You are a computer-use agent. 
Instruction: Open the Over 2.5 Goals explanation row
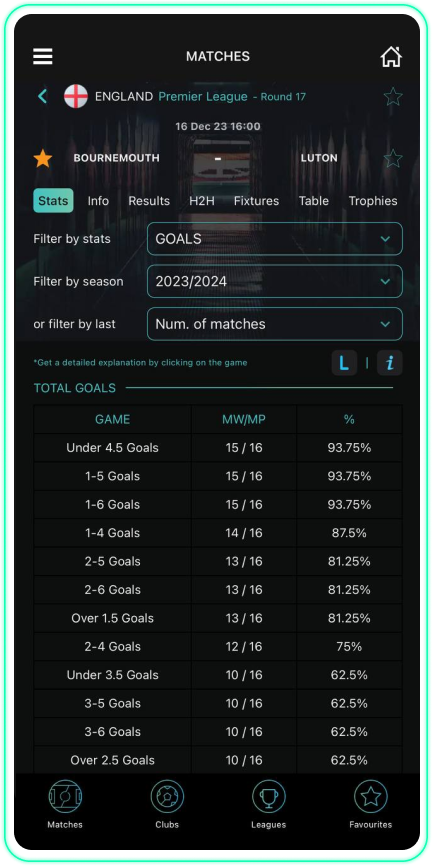click(x=218, y=760)
